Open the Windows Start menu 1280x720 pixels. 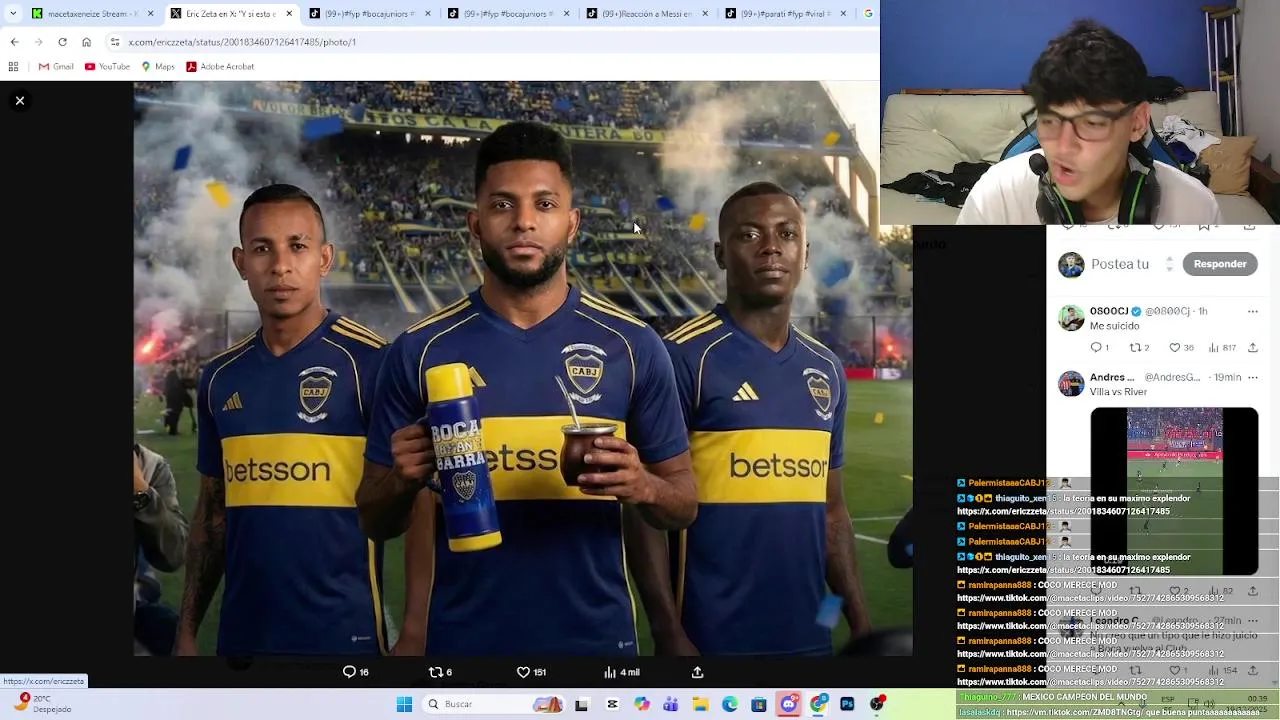point(404,704)
